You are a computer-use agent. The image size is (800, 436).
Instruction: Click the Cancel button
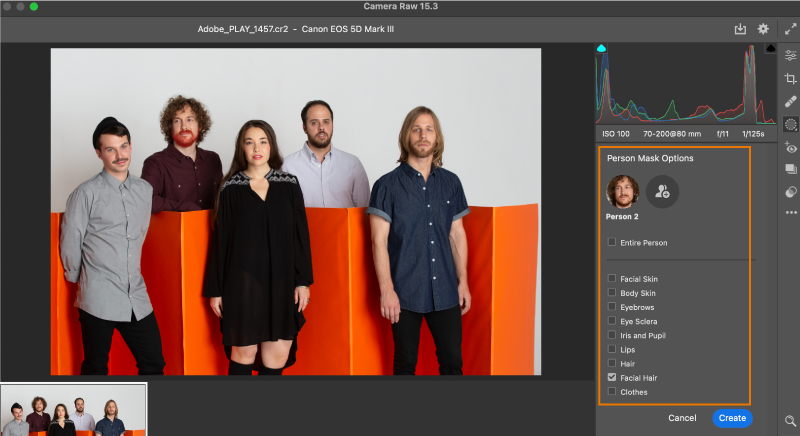682,418
